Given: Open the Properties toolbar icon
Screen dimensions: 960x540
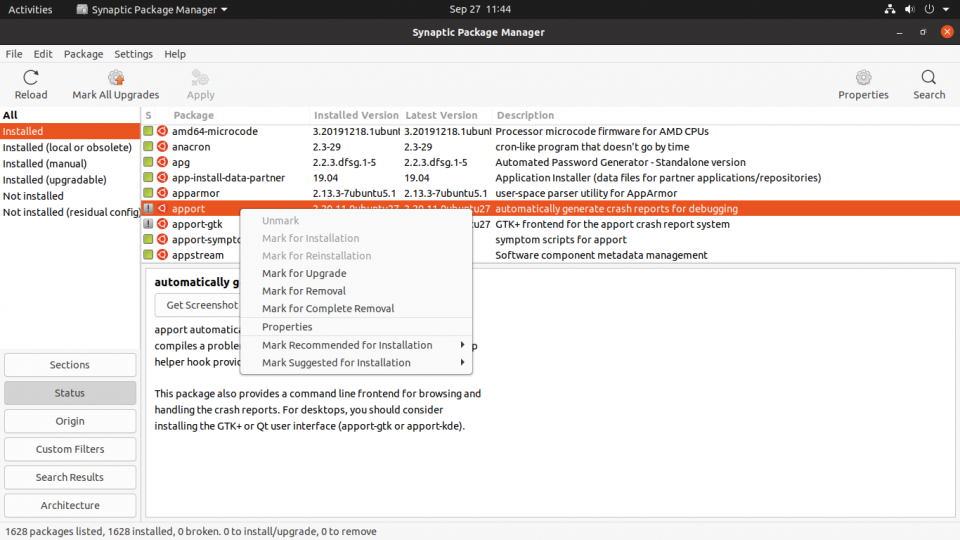Looking at the screenshot, I should pyautogui.click(x=863, y=78).
